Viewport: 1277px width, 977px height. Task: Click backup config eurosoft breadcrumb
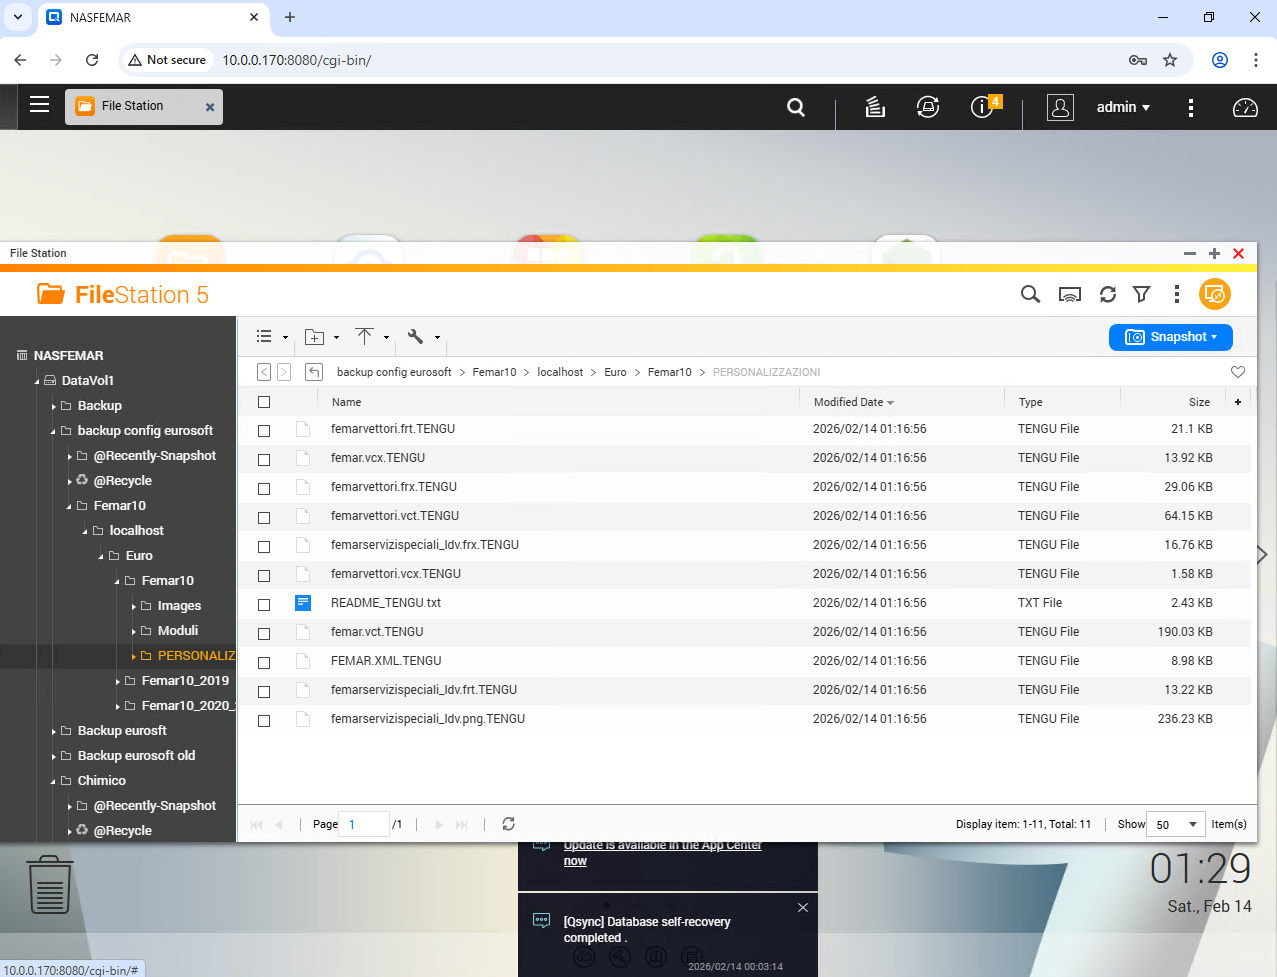394,372
